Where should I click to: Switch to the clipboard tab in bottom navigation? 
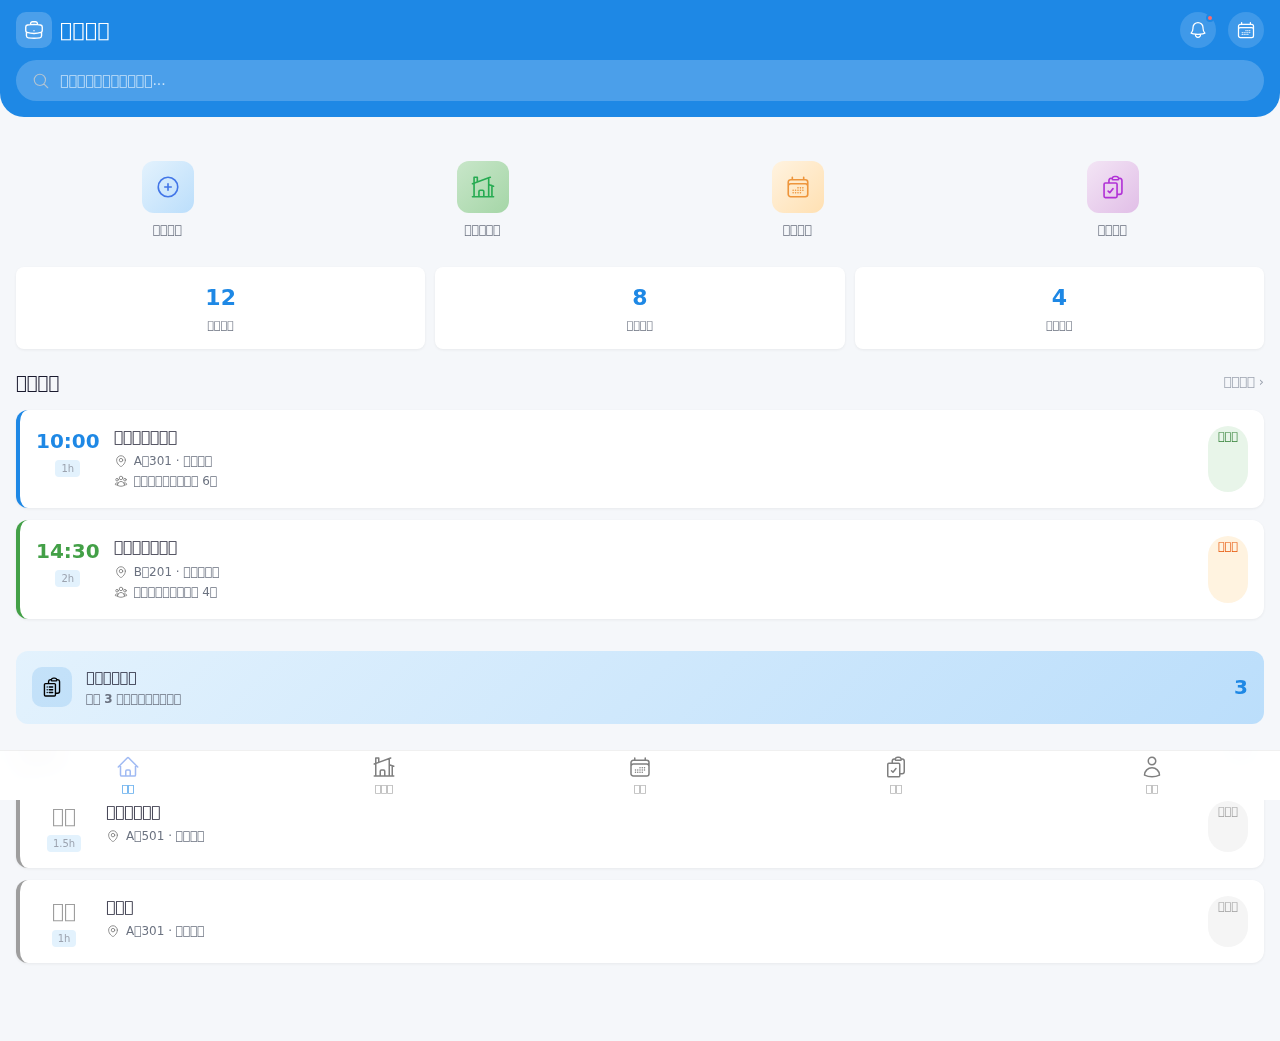click(896, 775)
